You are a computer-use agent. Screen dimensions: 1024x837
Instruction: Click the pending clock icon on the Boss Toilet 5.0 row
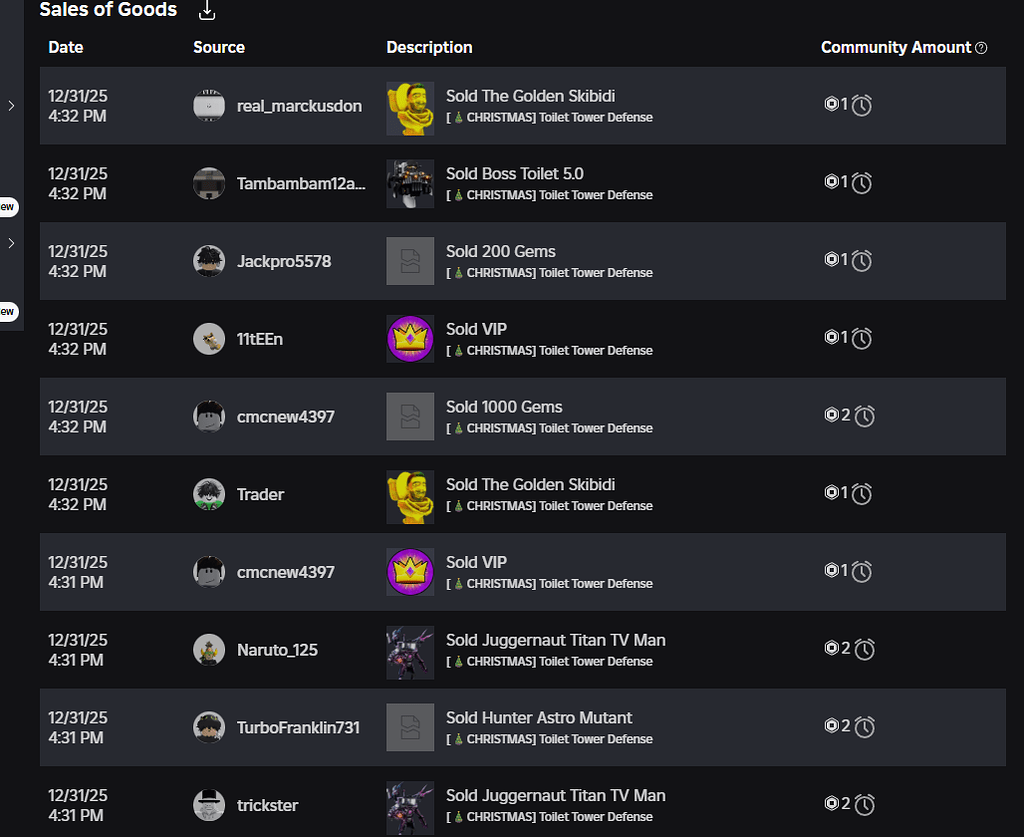pos(860,182)
